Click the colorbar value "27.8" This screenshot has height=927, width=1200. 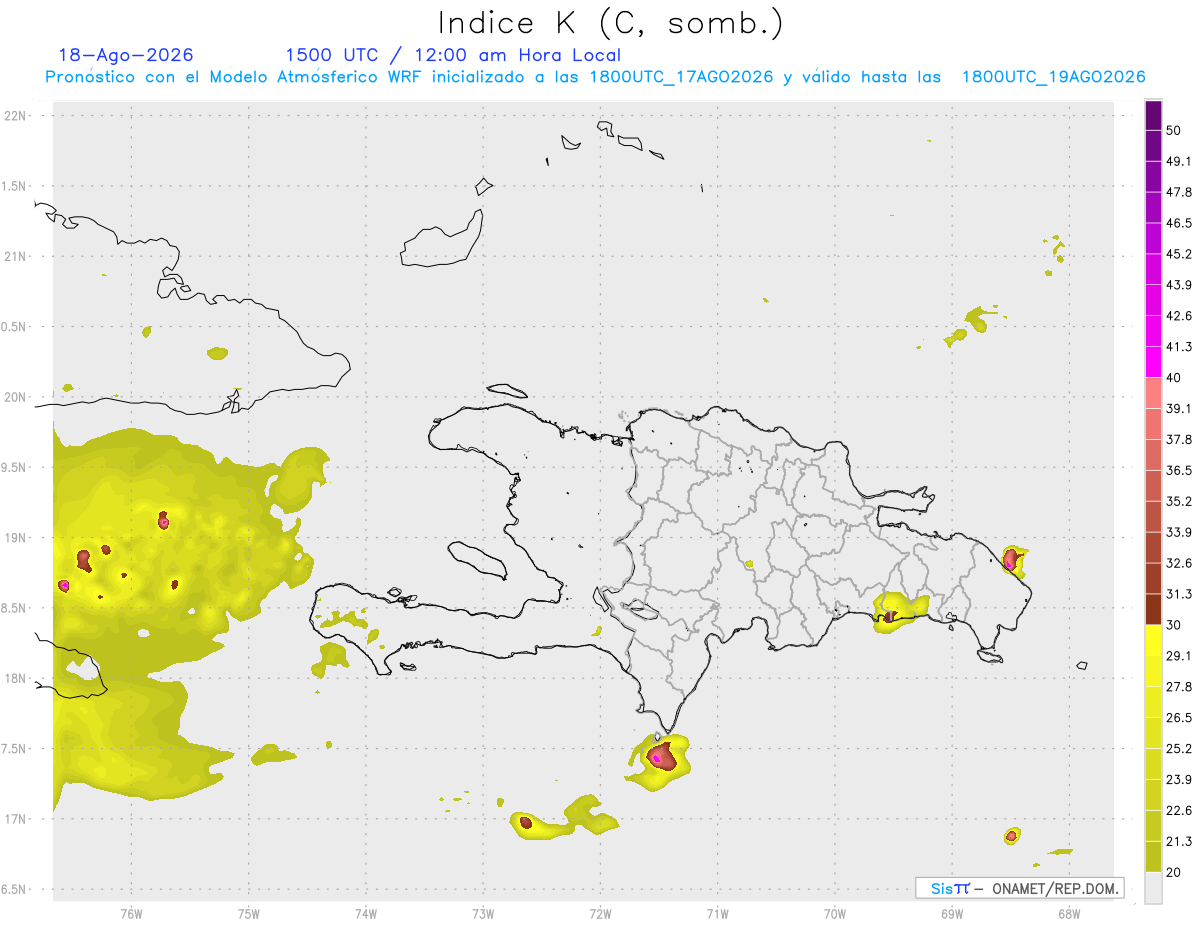1179,687
